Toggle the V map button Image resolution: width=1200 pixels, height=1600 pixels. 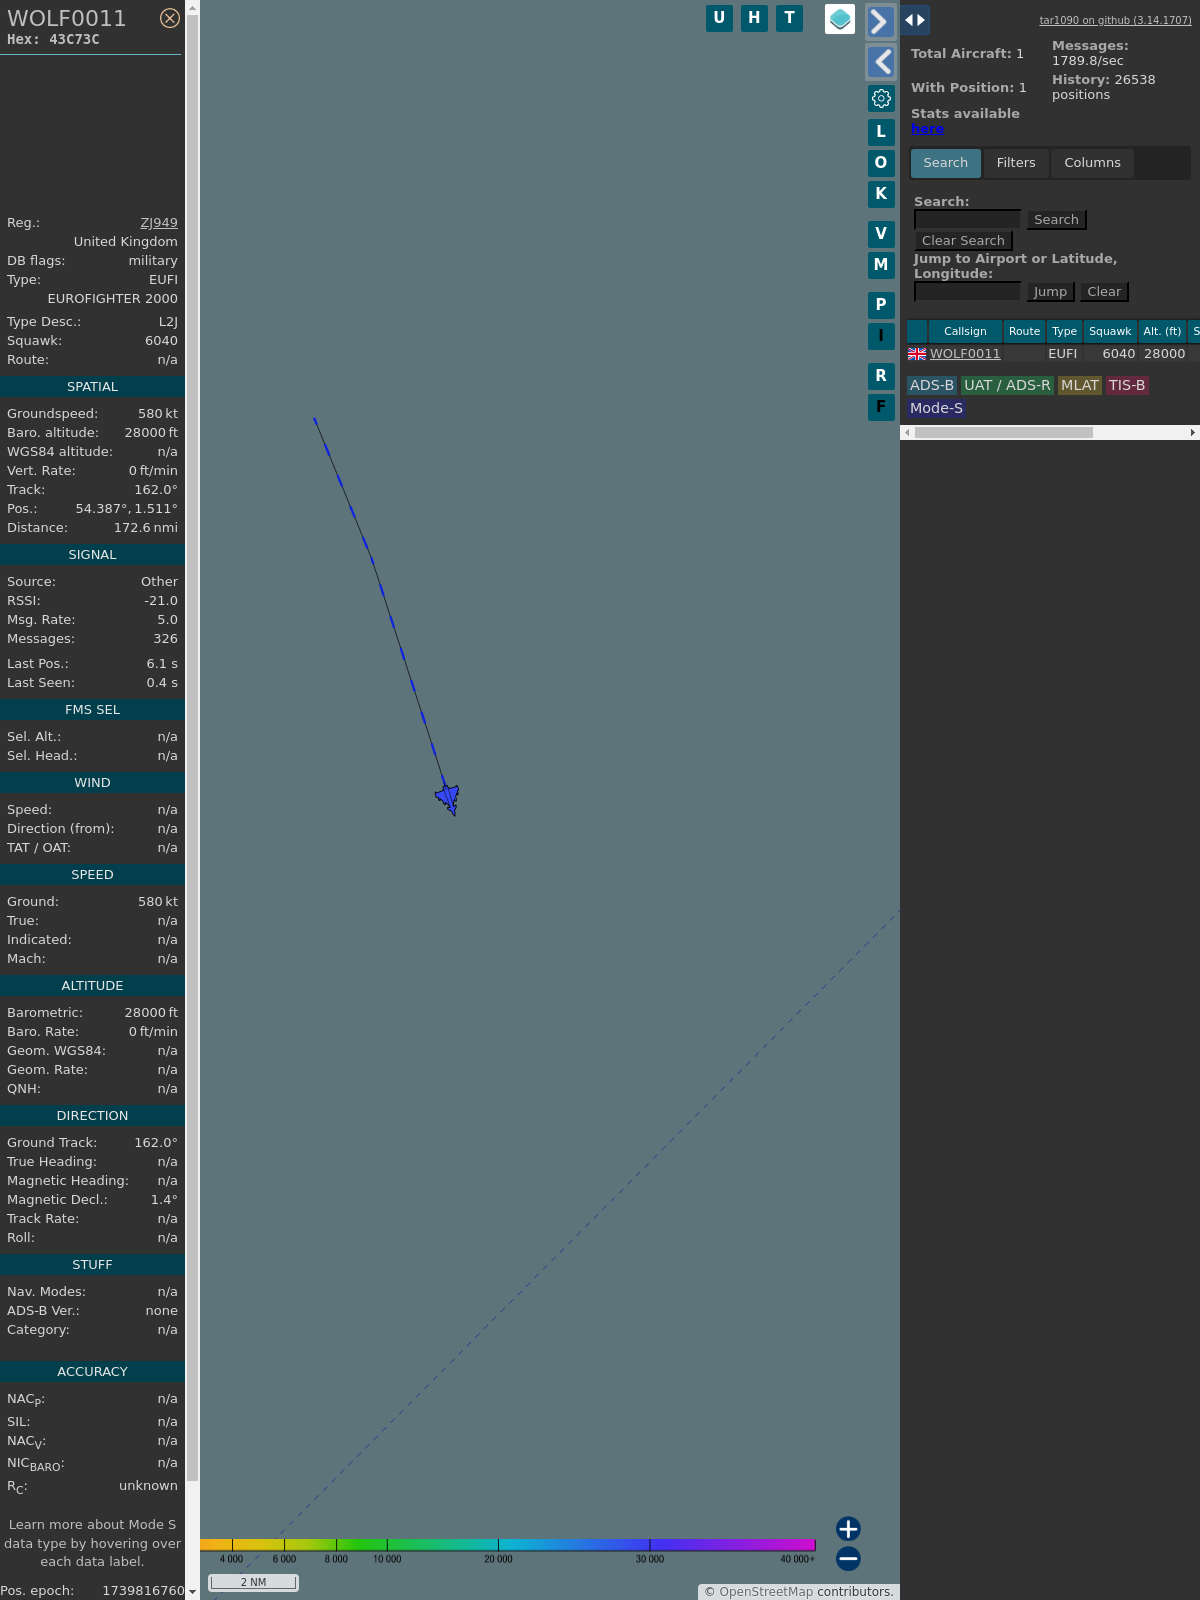click(881, 233)
